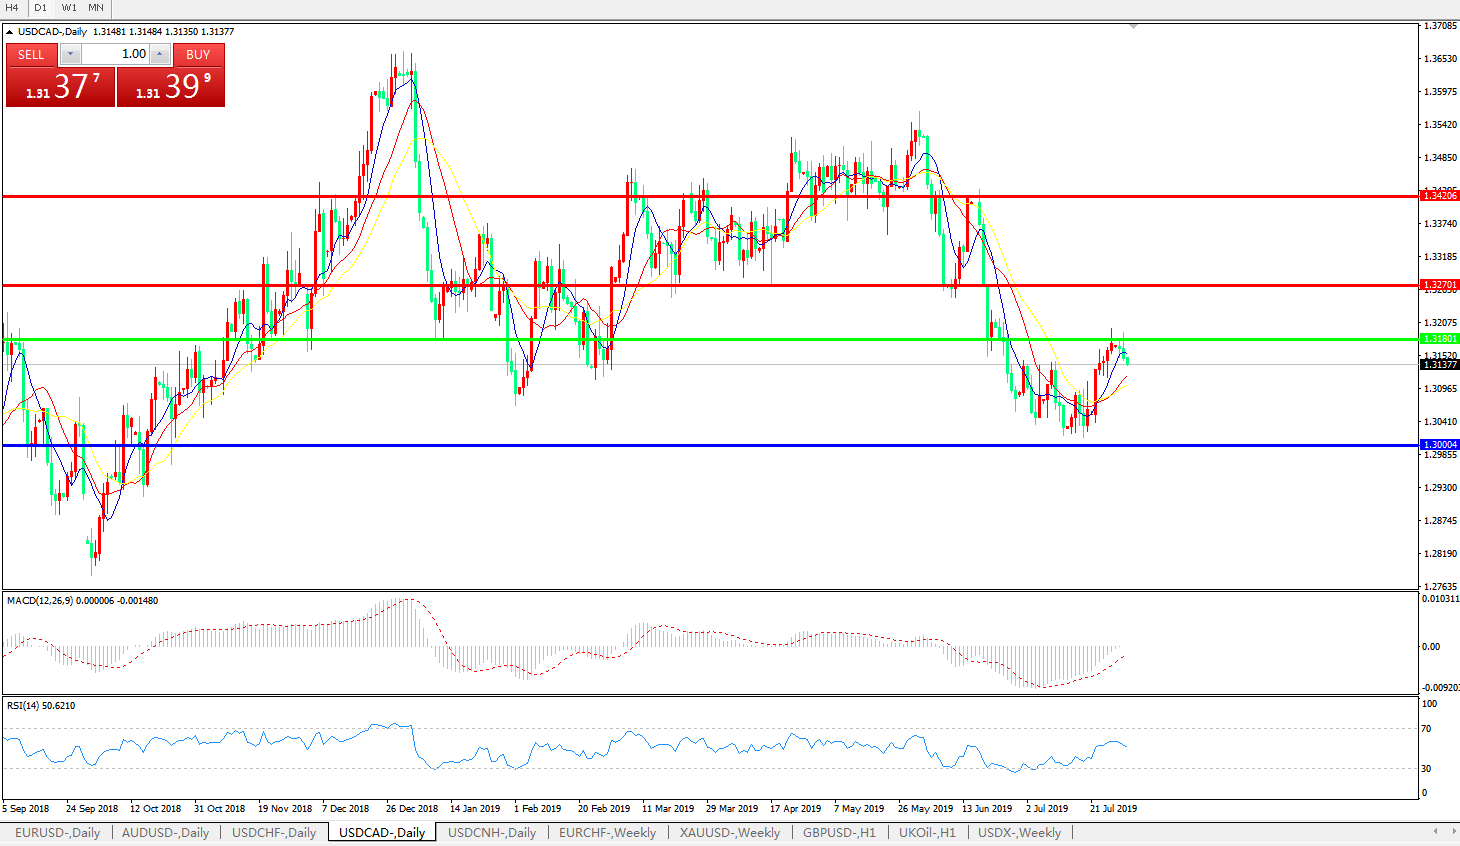Open the EURUSD-,Daily chart tab
The width and height of the screenshot is (1460, 846).
tap(57, 833)
